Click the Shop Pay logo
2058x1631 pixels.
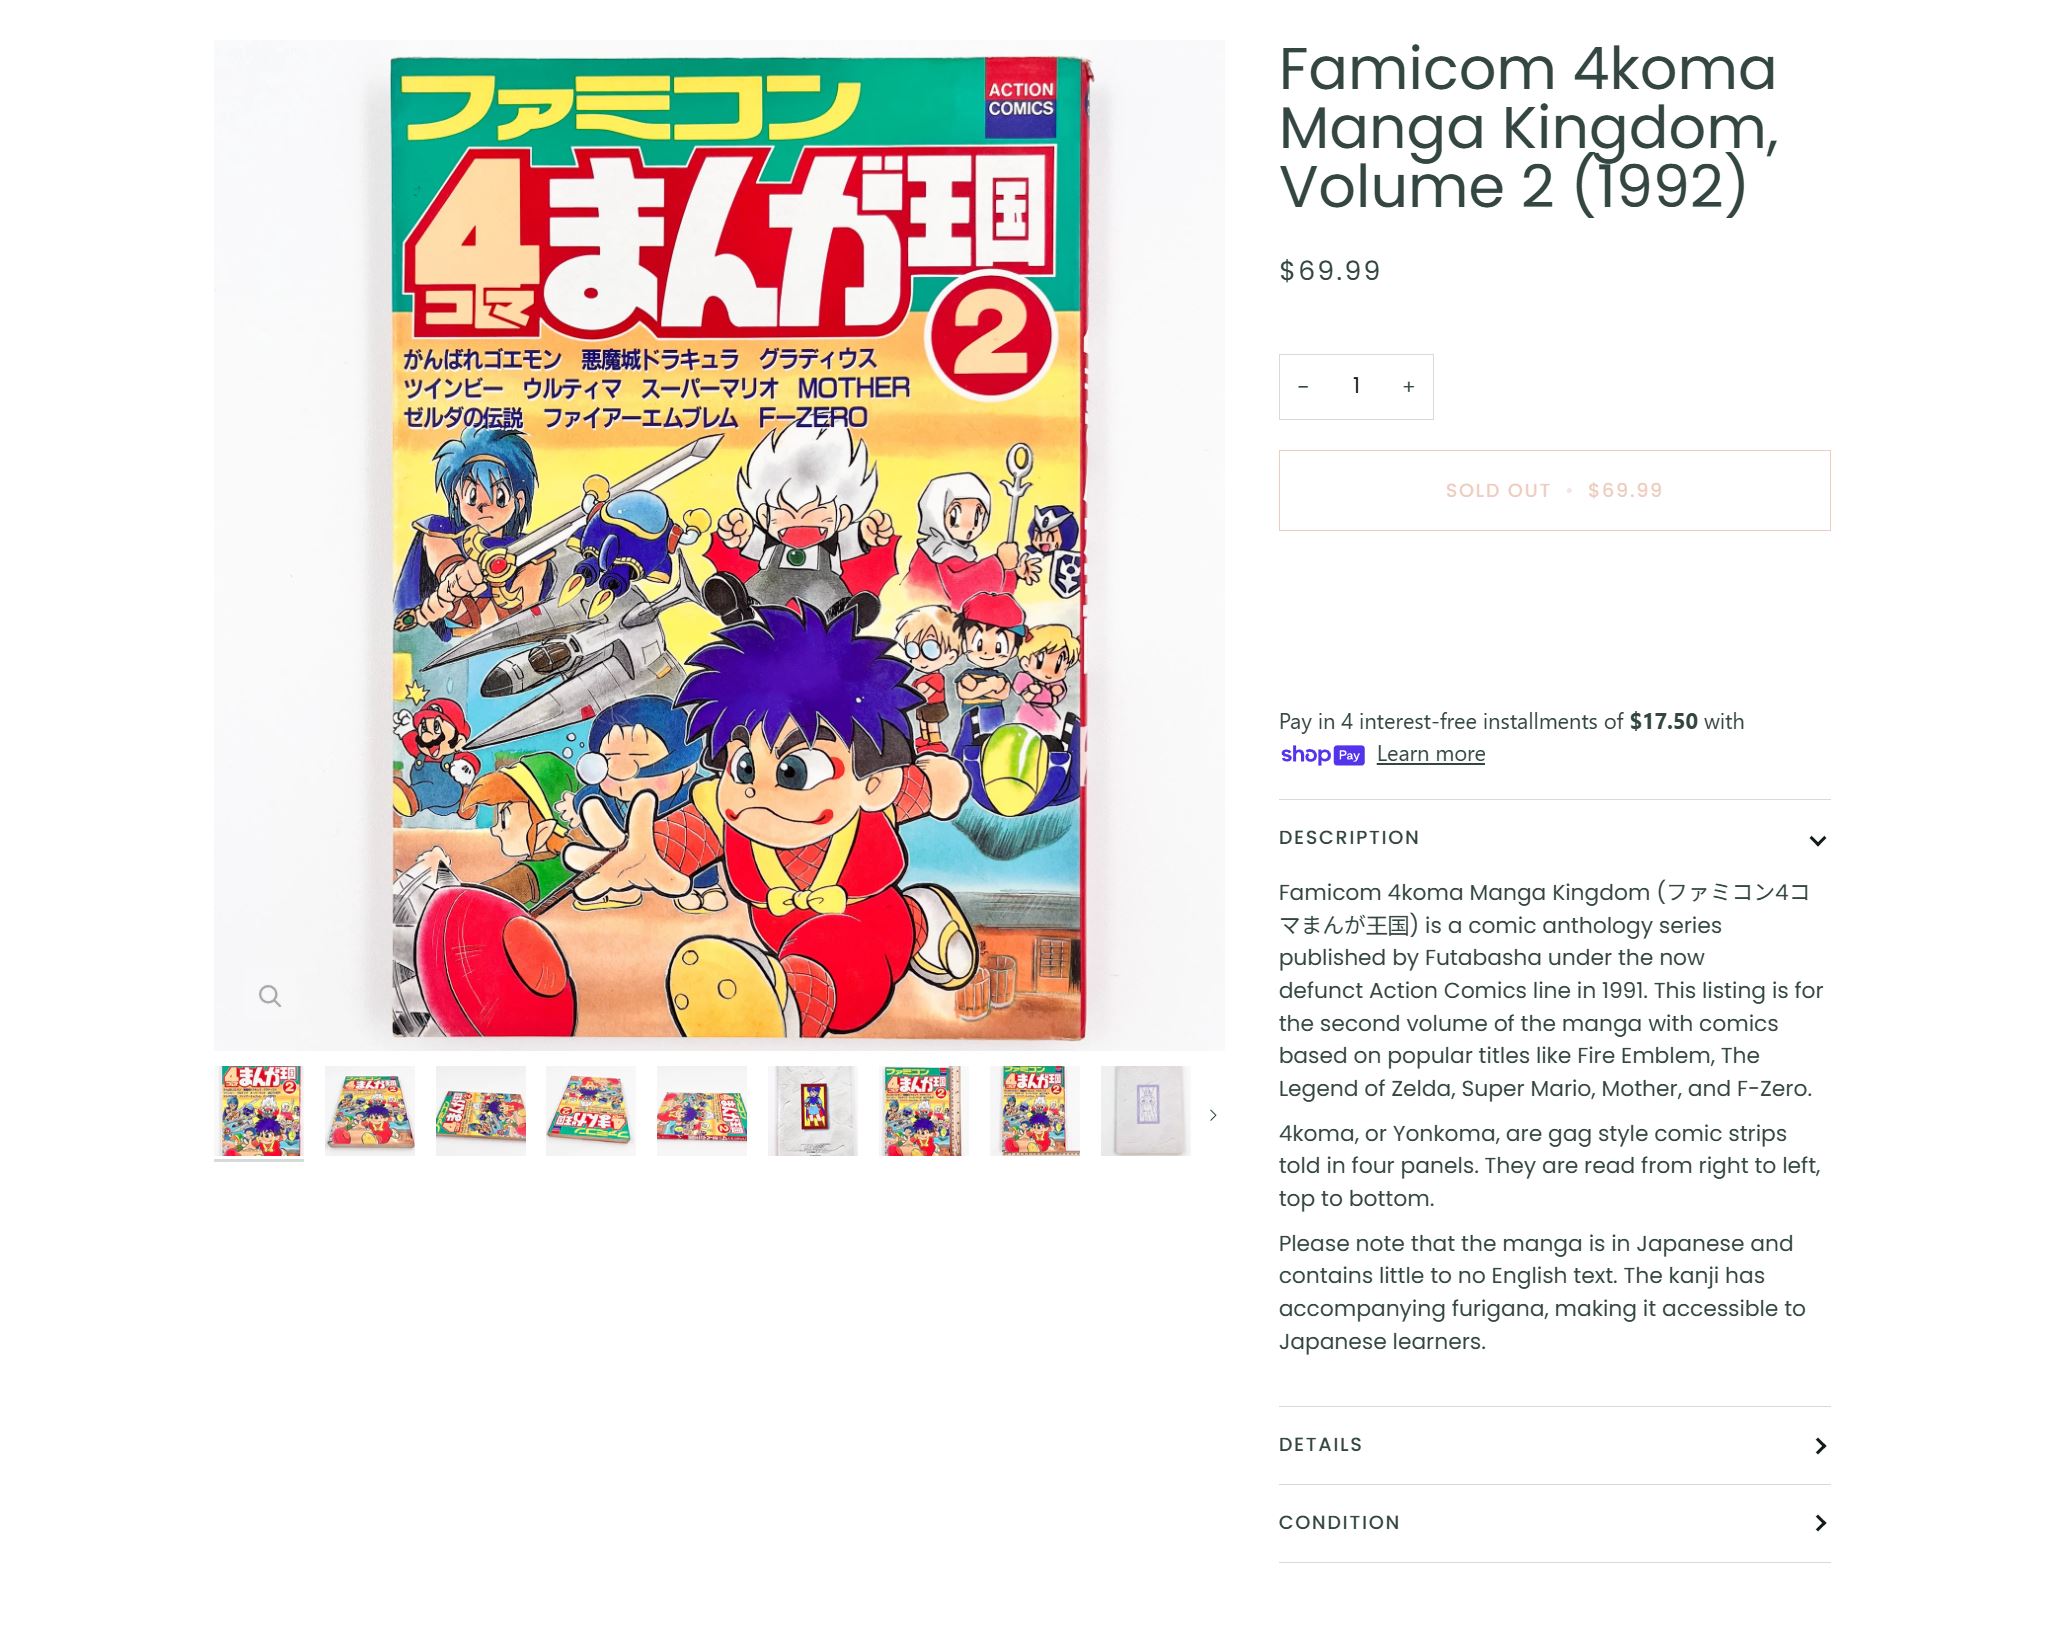point(1322,755)
